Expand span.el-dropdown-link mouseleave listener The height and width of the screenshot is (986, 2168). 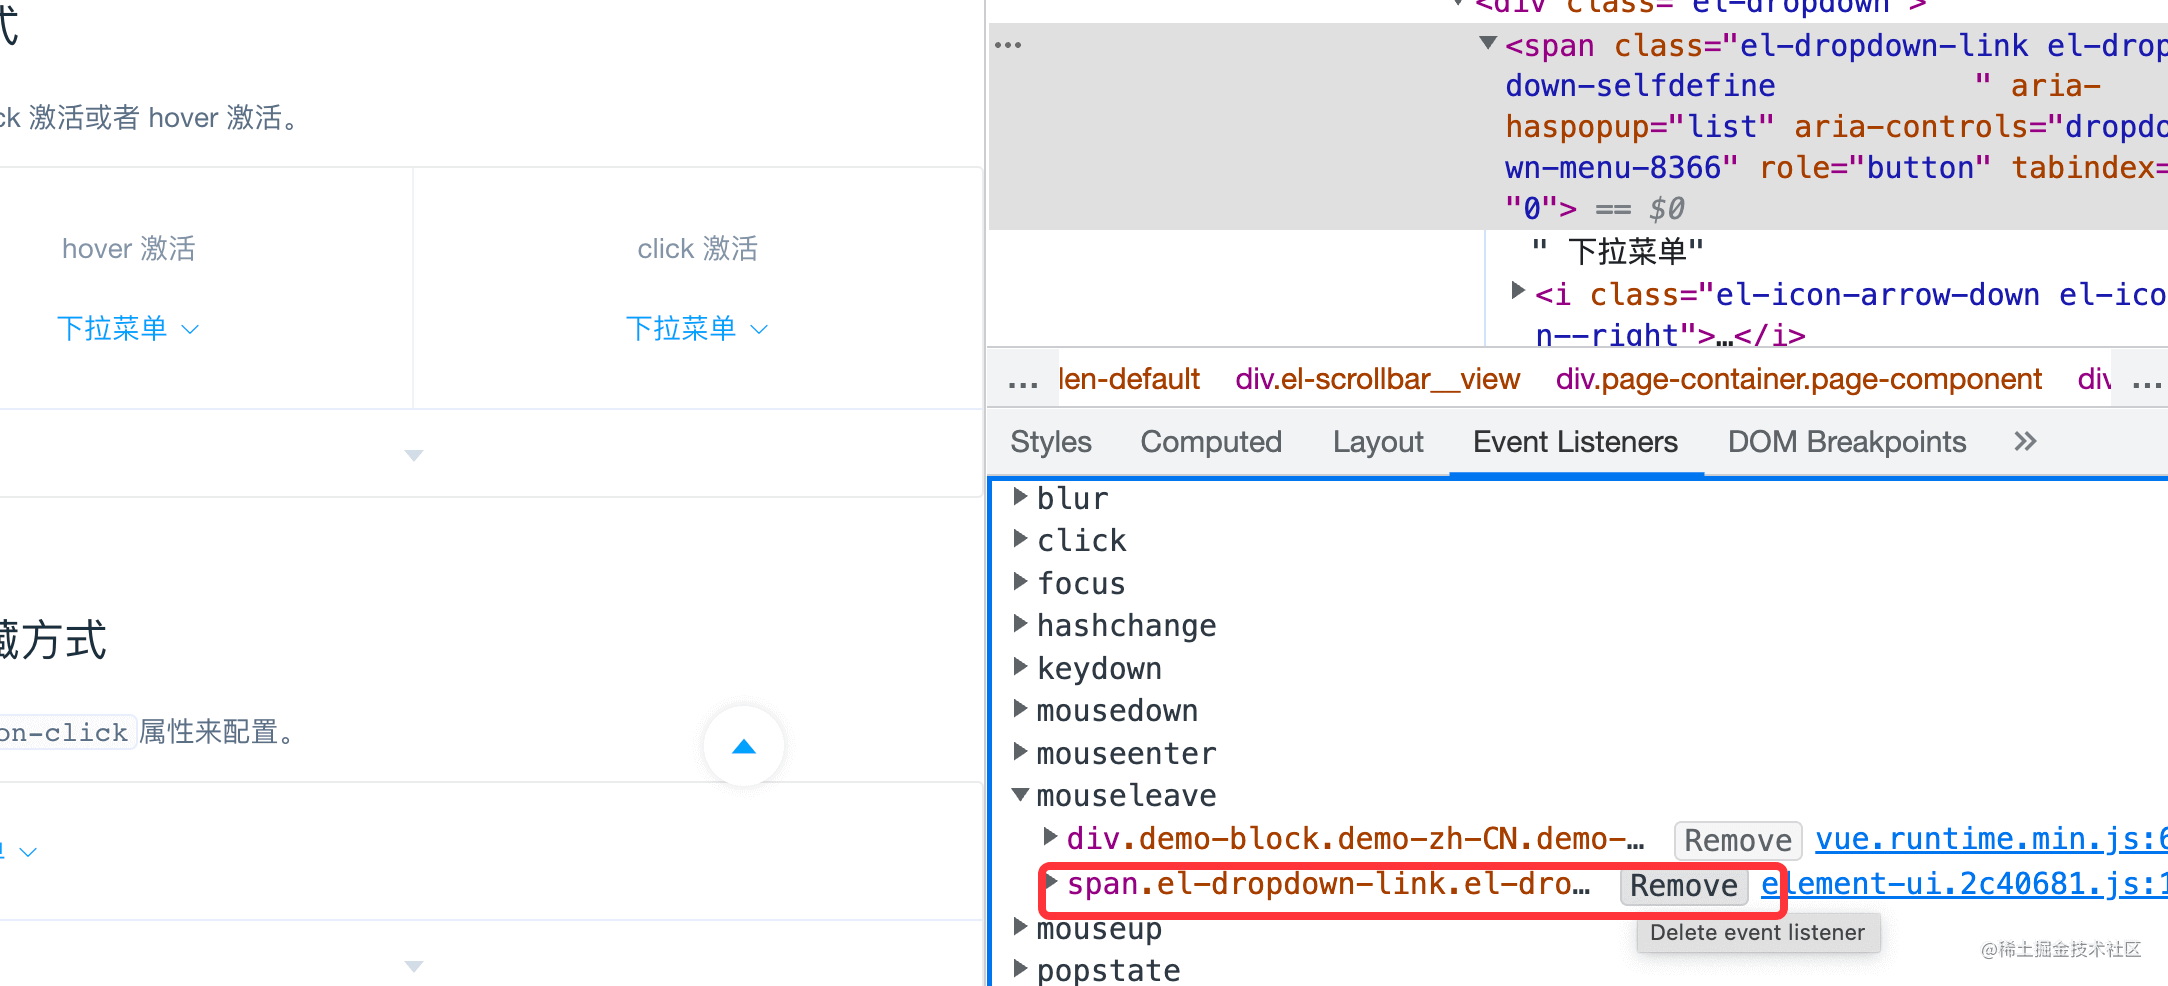pos(1050,881)
